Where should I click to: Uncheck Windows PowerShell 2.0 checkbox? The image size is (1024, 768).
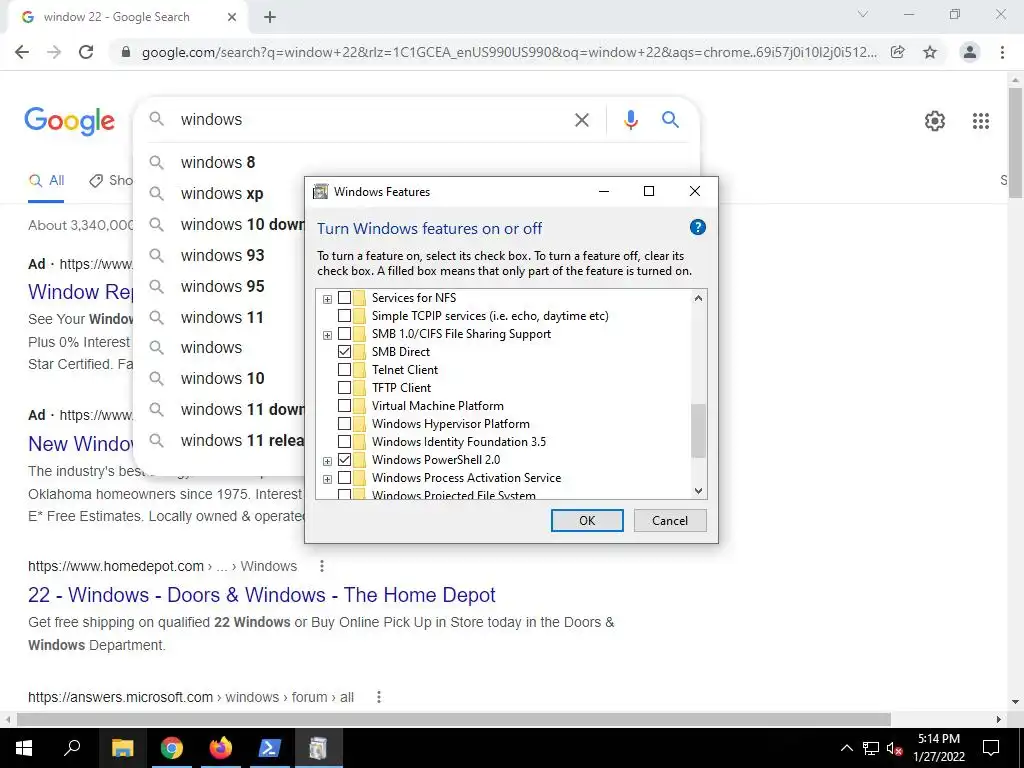[344, 460]
